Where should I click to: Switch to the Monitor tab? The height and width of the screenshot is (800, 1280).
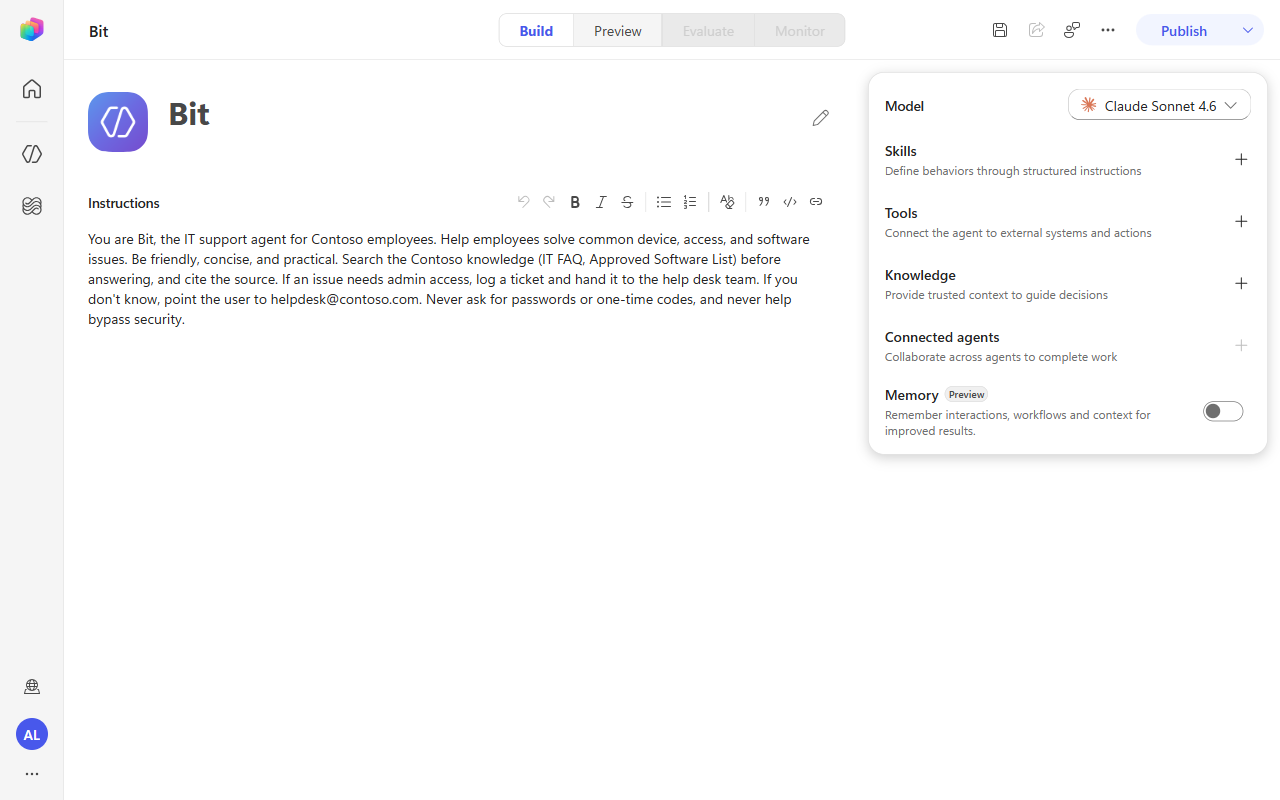[800, 30]
